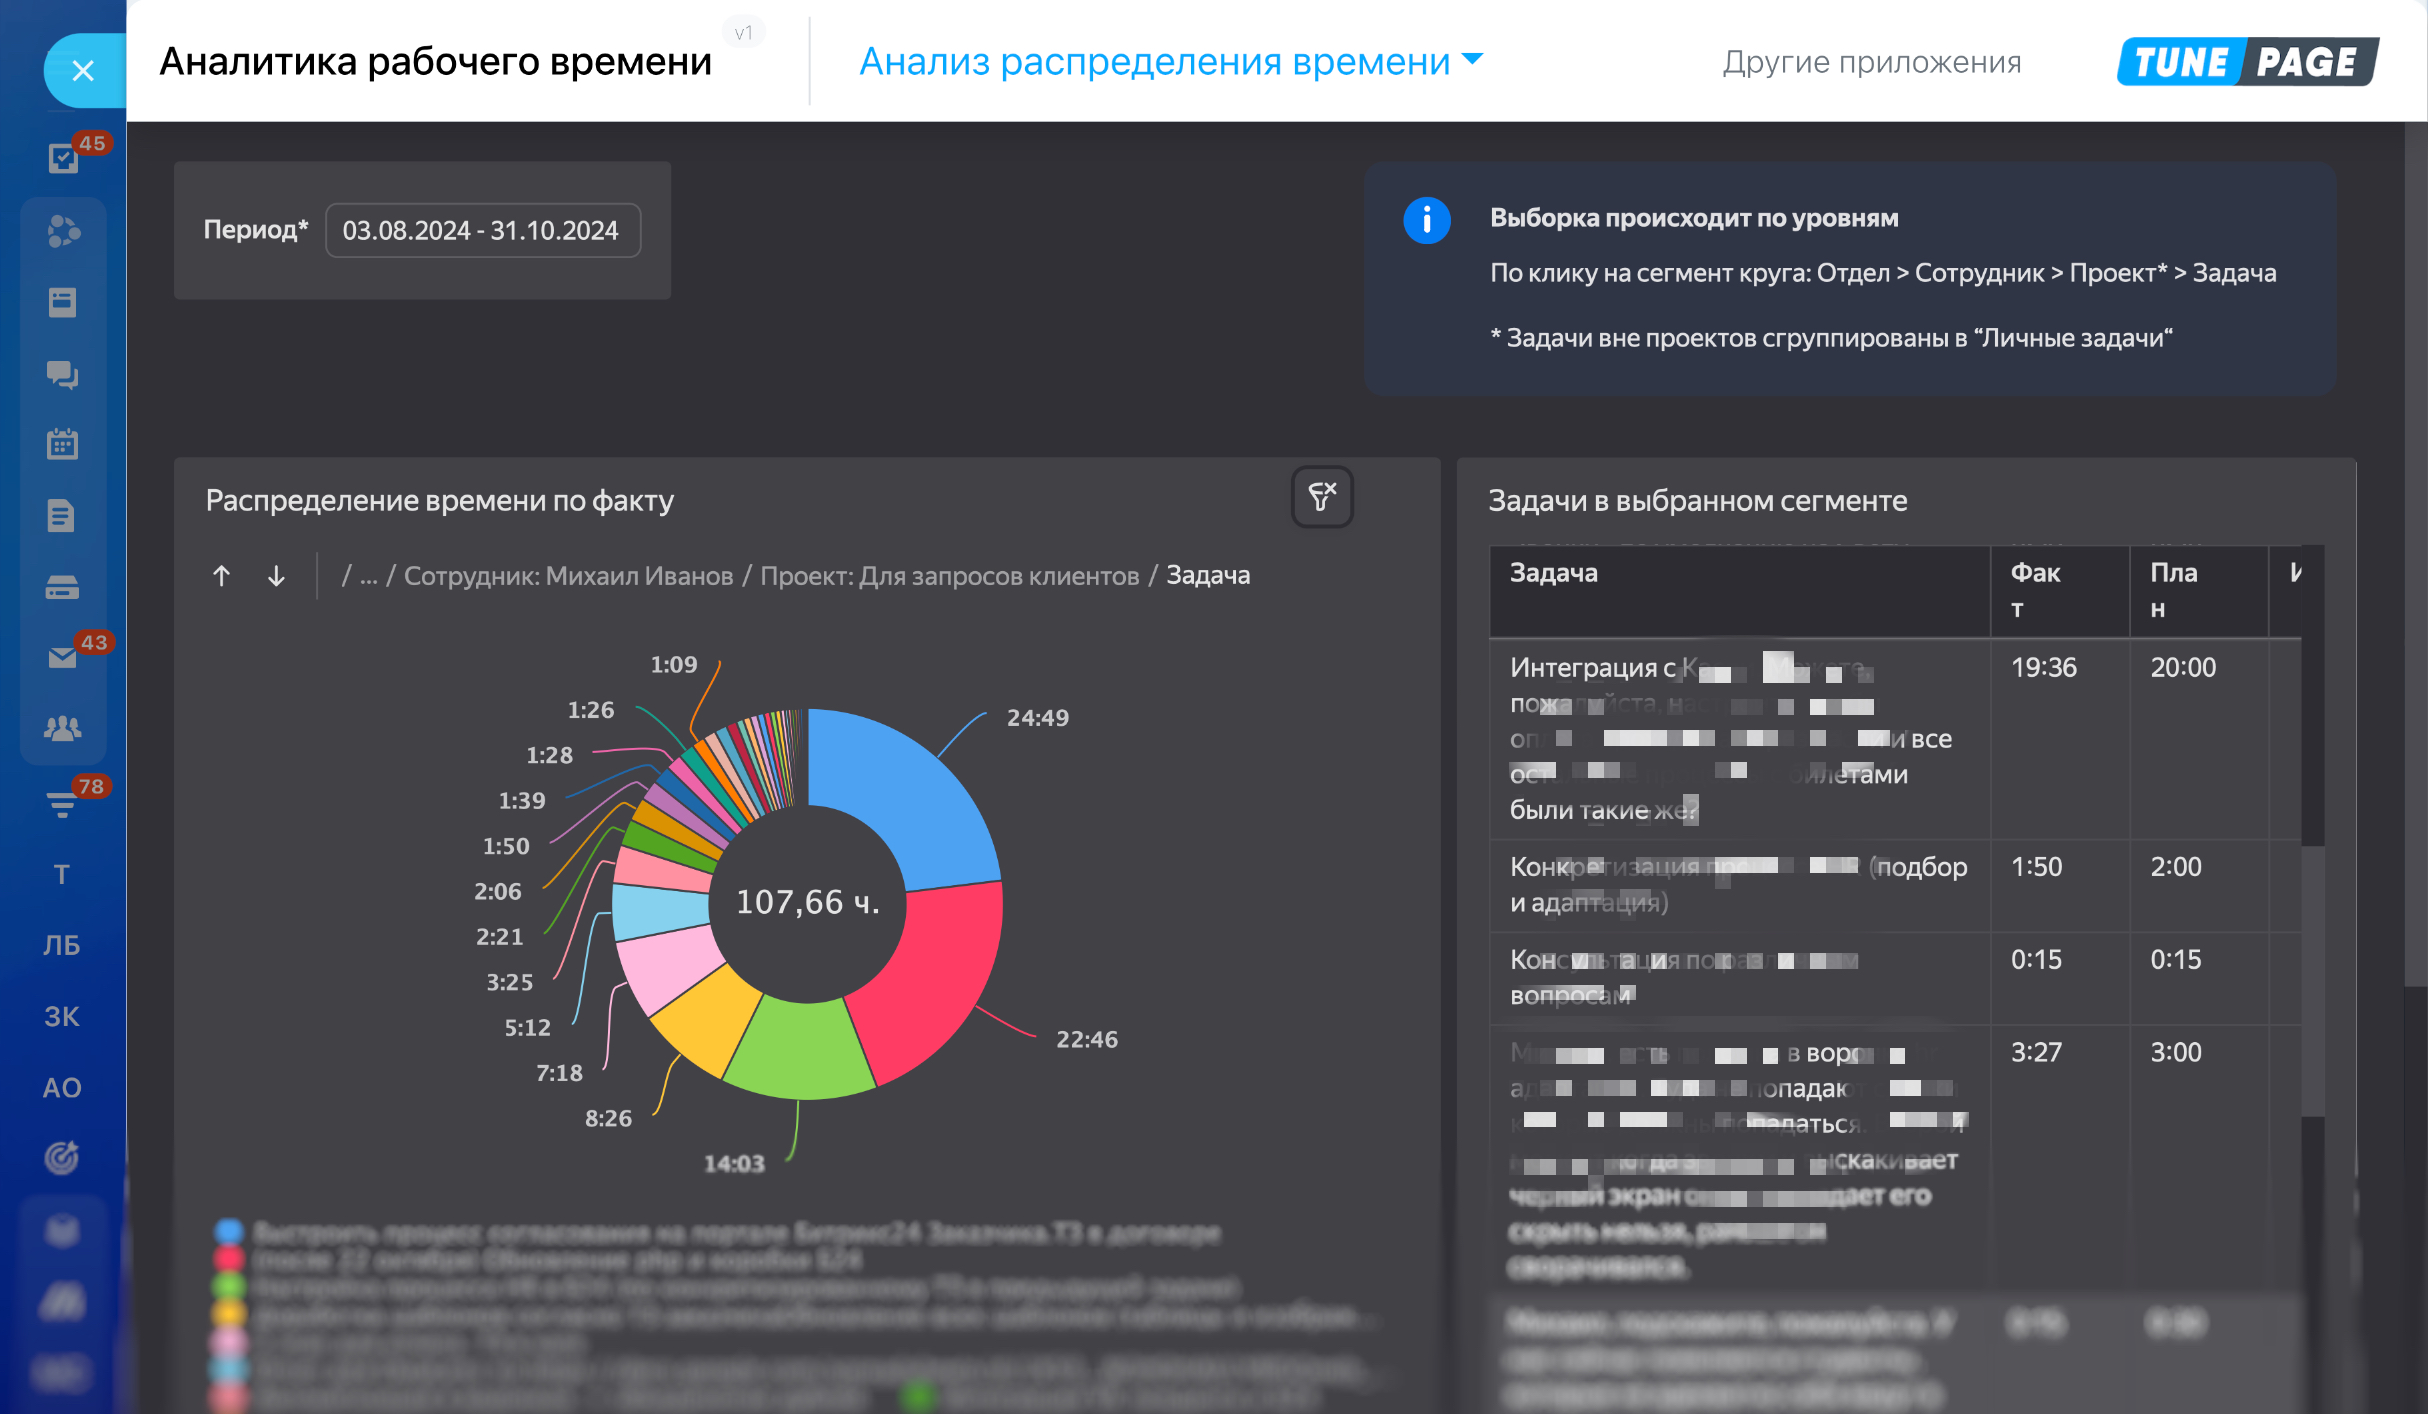Open the chat bubbles icon in sidebar

tap(62, 374)
